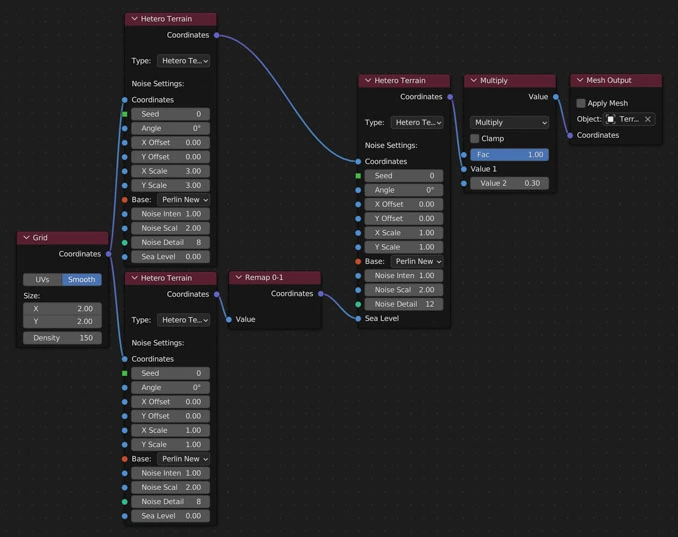Screen dimensions: 678x537
Task: Clear the Object field with the X icon
Action: [x=648, y=119]
